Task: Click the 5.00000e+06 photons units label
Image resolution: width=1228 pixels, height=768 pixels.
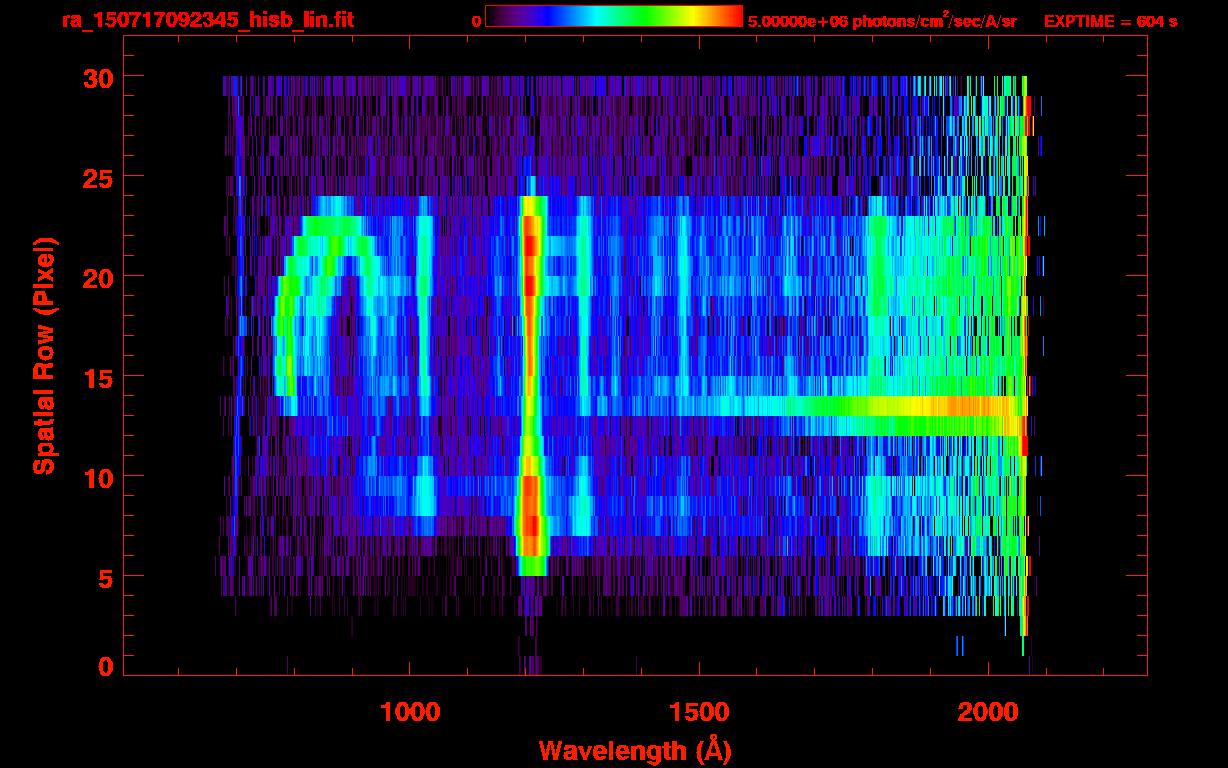Action: 881,20
